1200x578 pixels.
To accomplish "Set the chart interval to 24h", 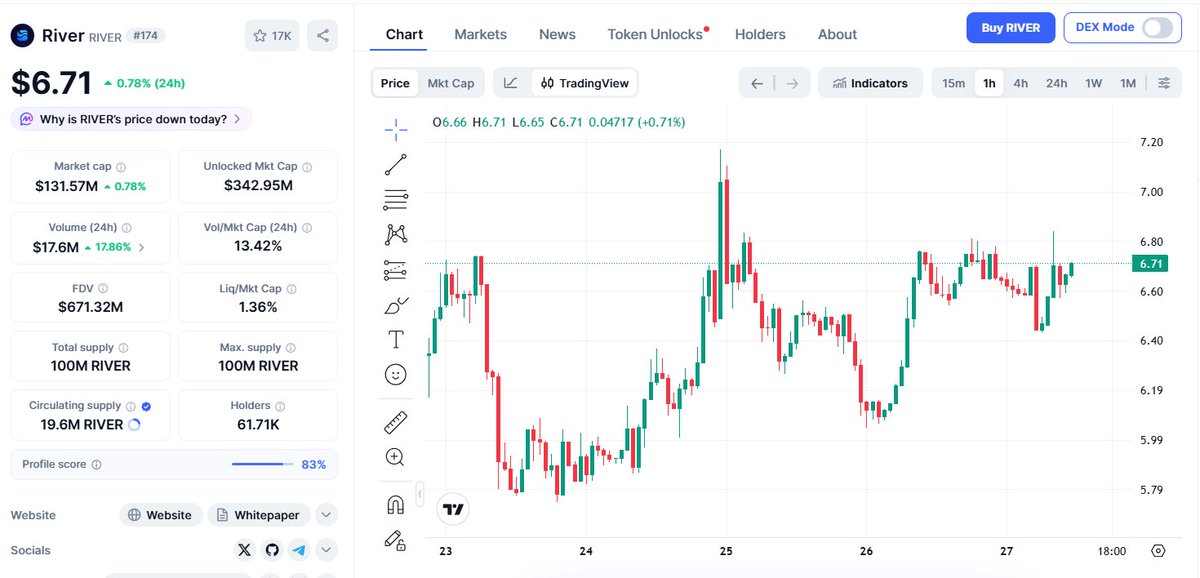I will point(1057,83).
